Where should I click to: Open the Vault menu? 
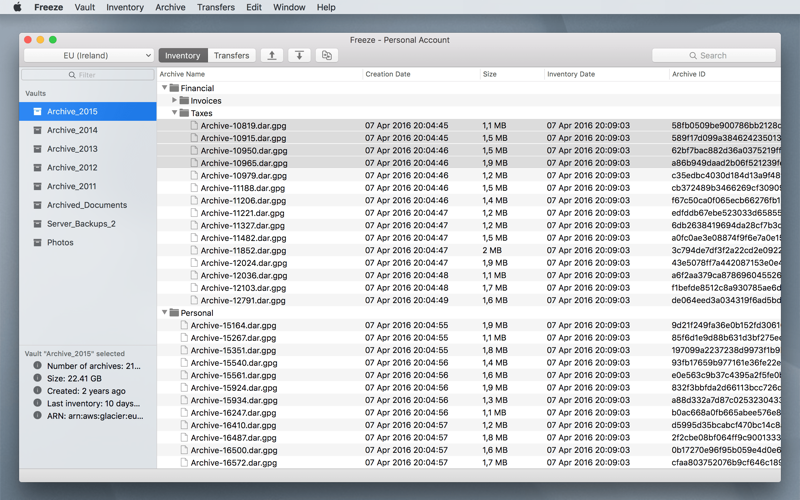pyautogui.click(x=85, y=7)
